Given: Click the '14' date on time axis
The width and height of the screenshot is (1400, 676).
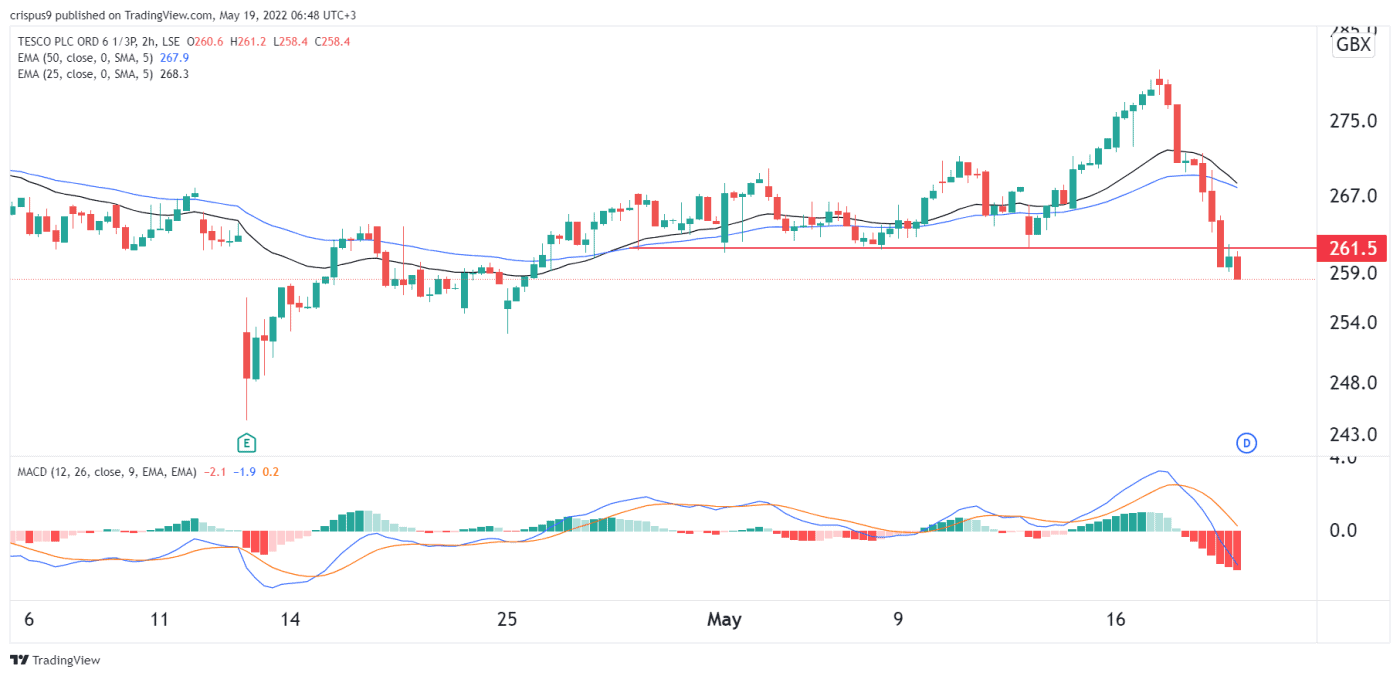Looking at the screenshot, I should click(x=290, y=620).
